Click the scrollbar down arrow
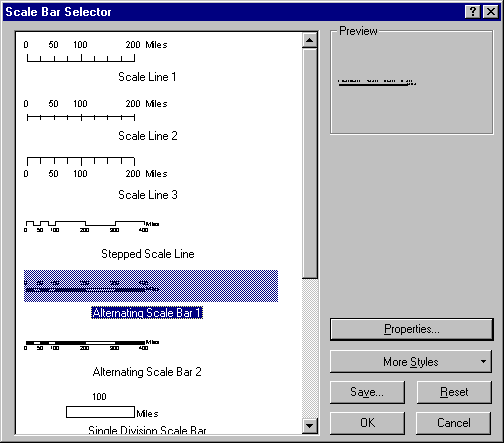This screenshot has height=443, width=504. 310,426
